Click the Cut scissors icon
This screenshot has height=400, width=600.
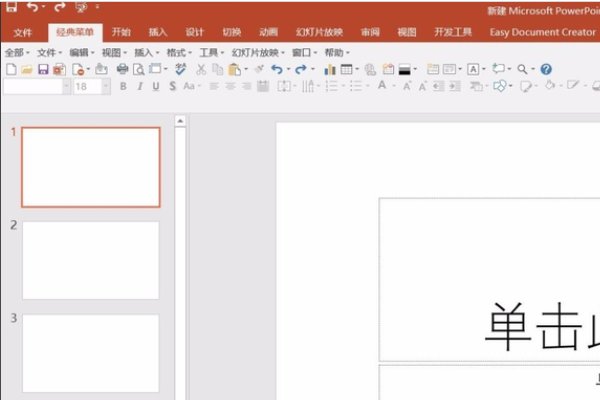click(201, 69)
